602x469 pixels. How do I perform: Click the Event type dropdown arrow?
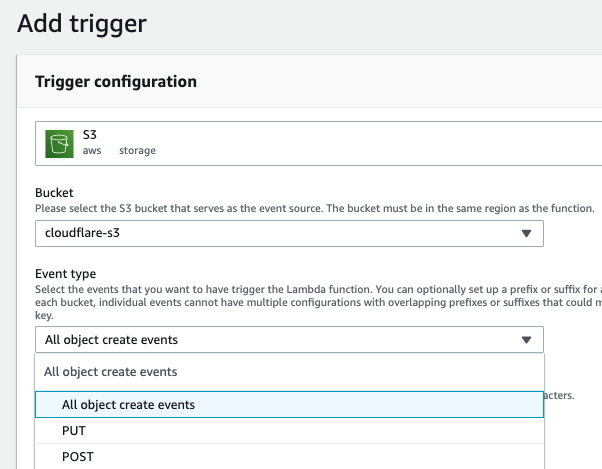[526, 339]
